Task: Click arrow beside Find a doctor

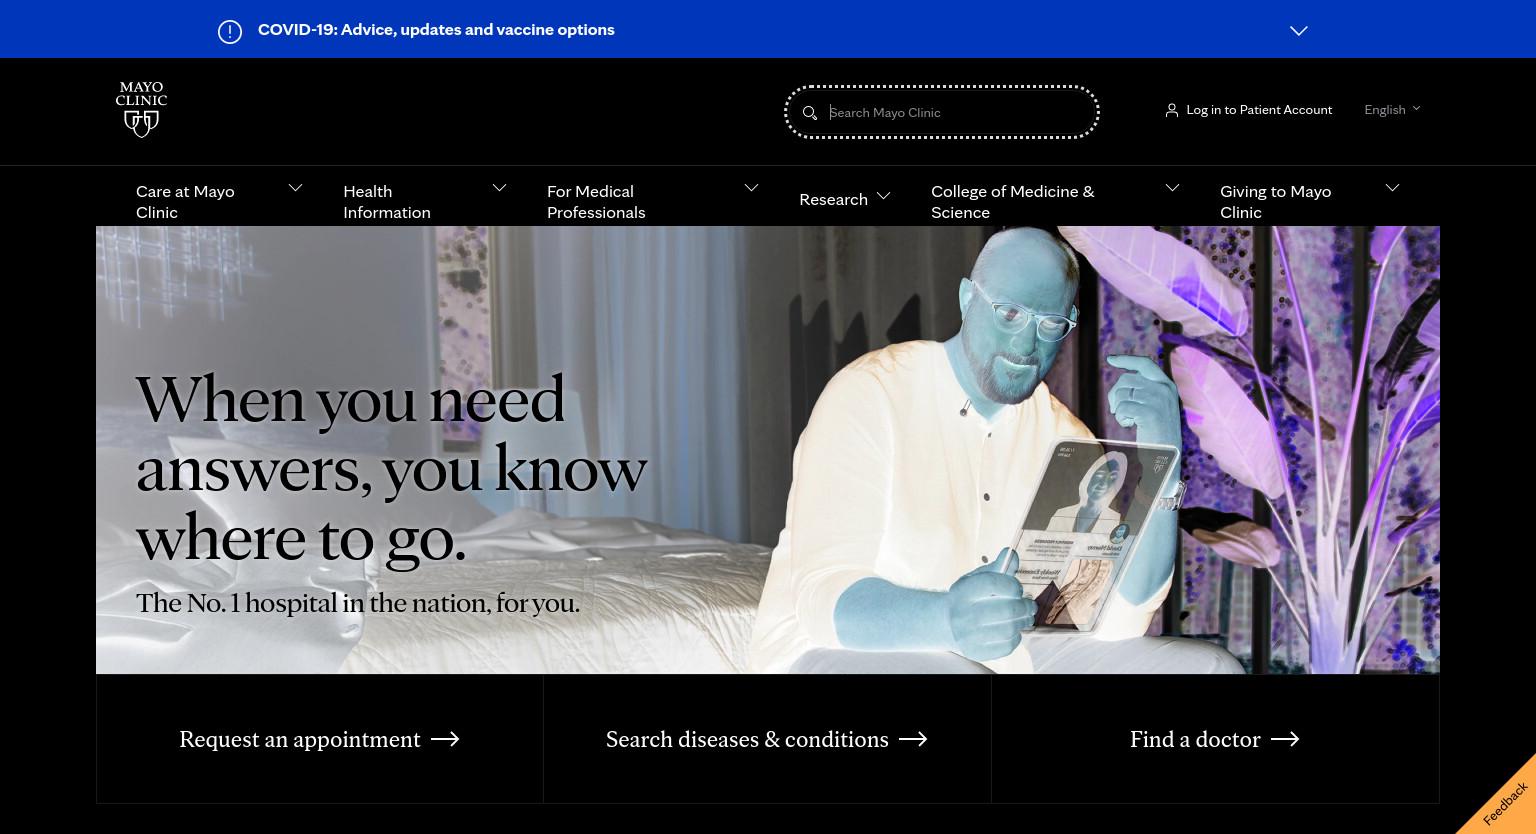Action: (x=1285, y=739)
